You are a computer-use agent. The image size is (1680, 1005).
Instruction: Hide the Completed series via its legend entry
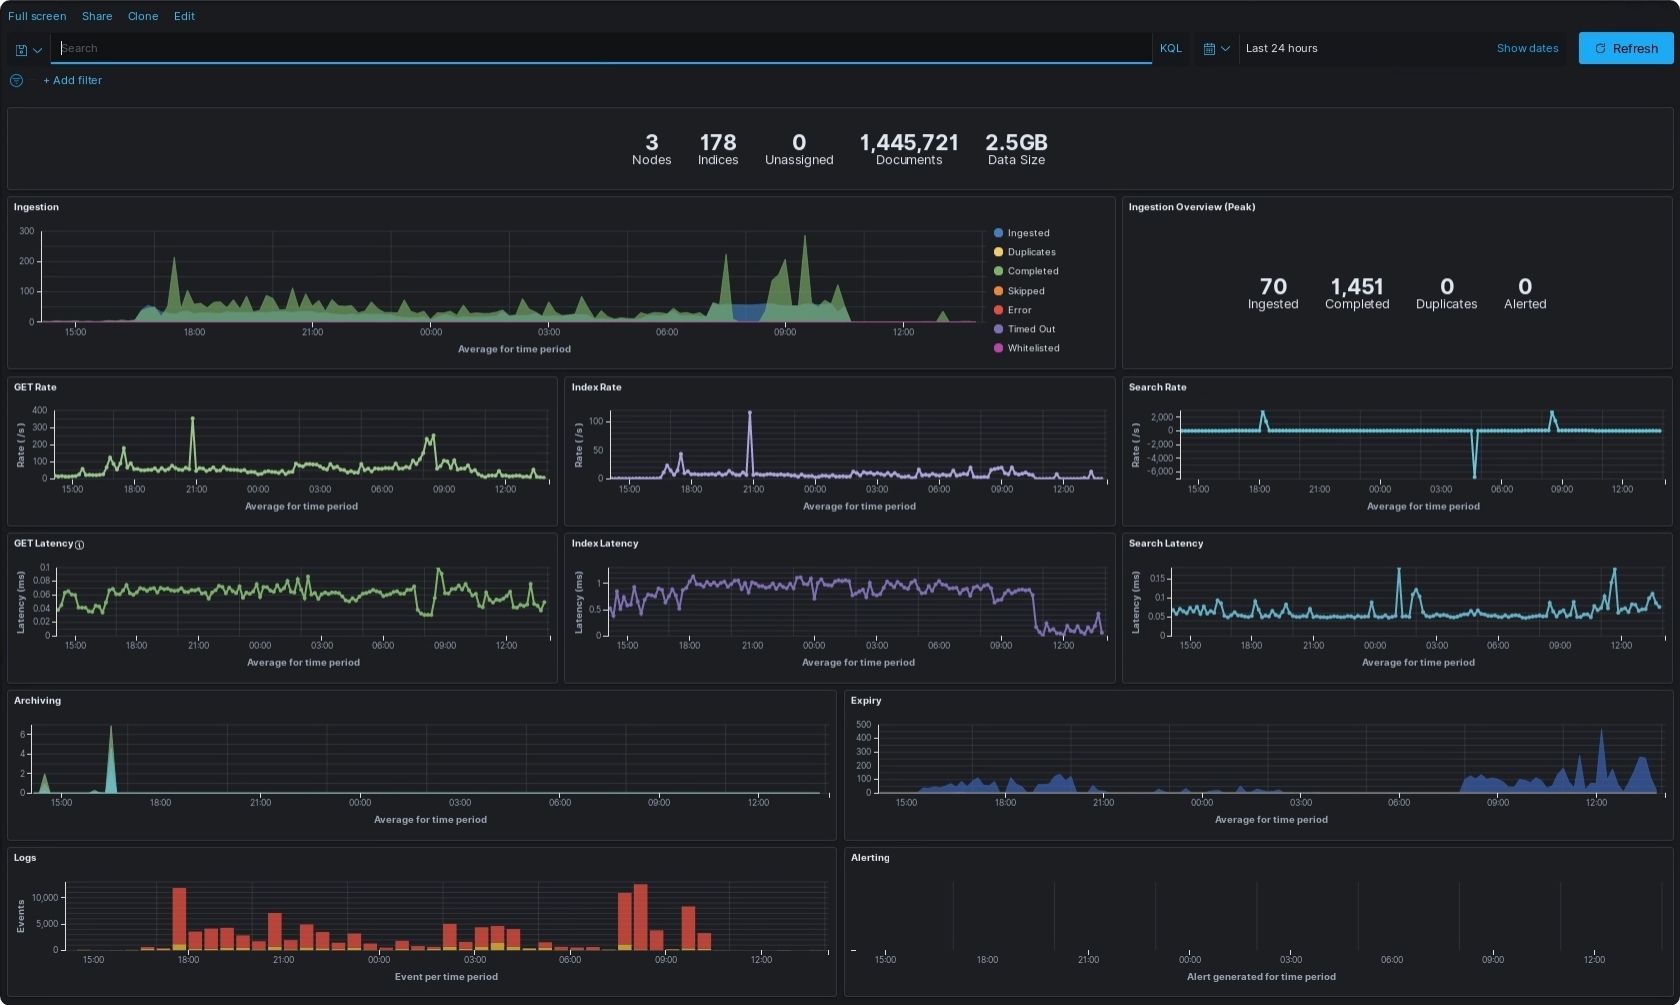point(1031,271)
